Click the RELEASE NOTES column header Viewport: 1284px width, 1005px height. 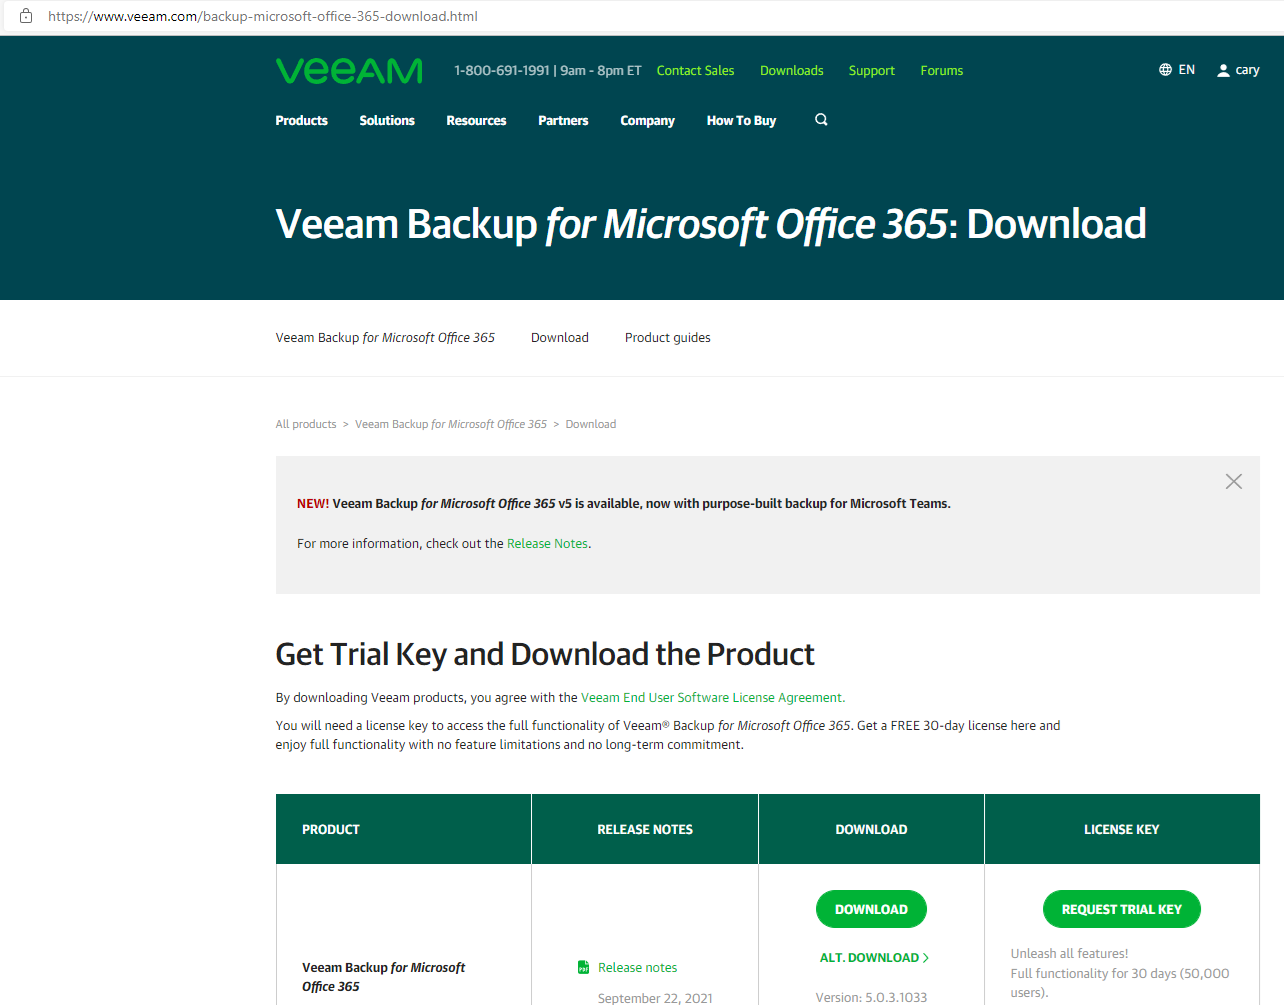(645, 830)
